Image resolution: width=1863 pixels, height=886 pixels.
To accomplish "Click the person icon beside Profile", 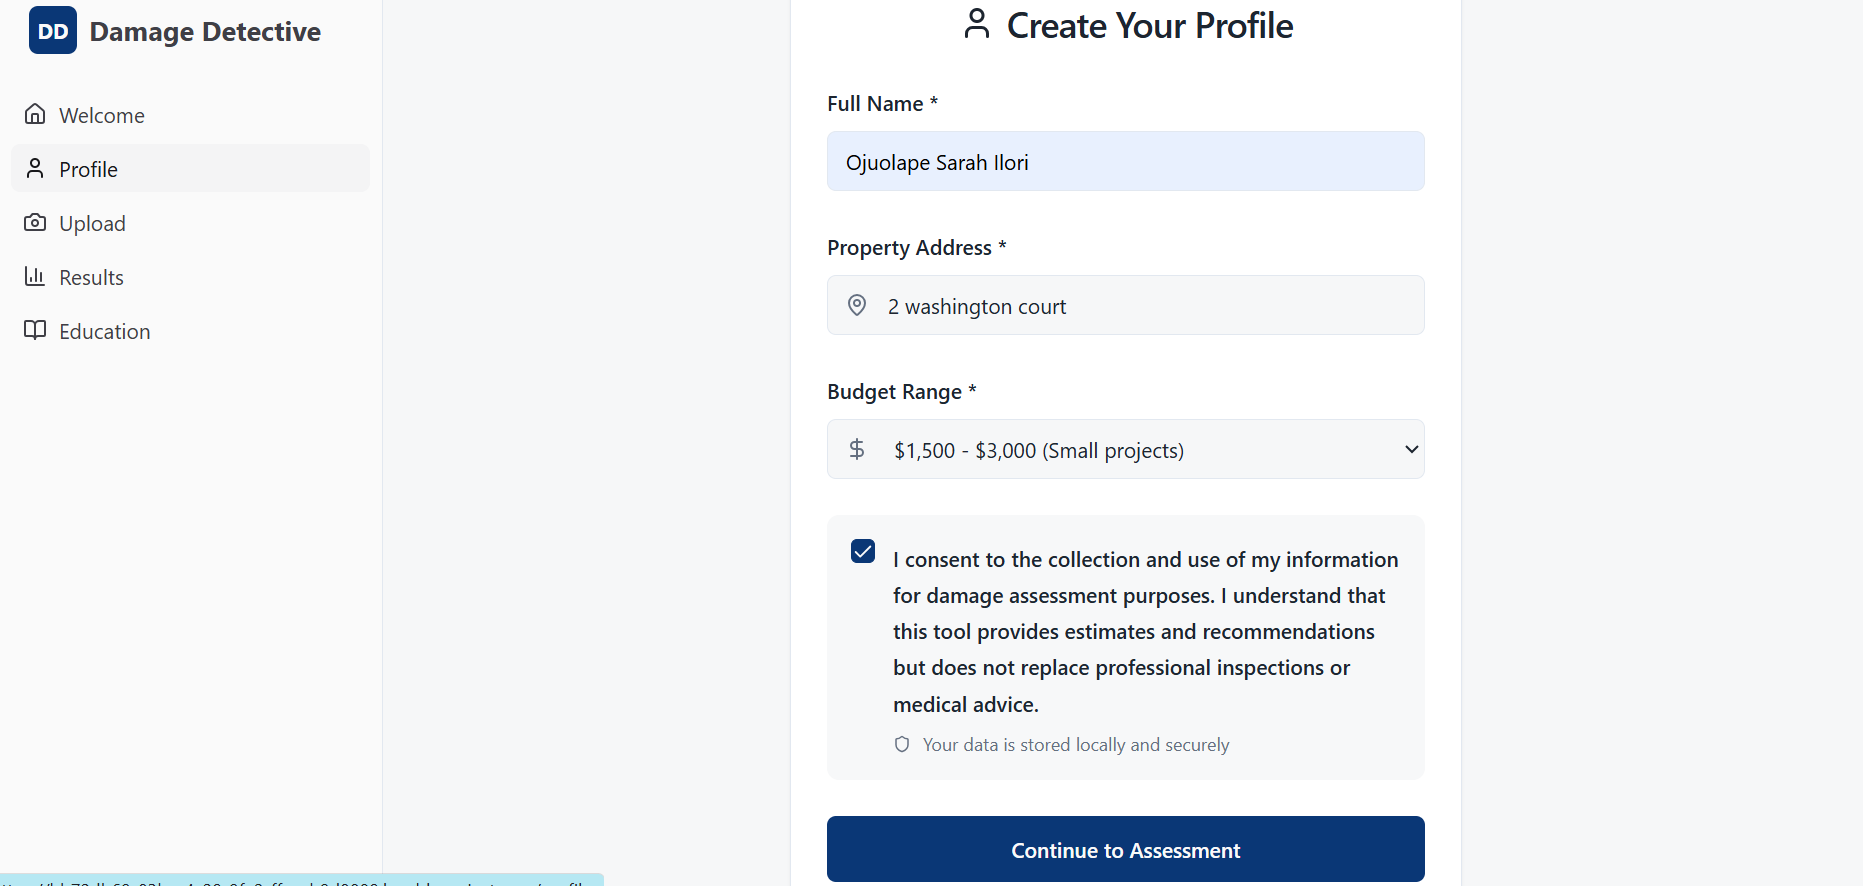I will click(x=35, y=168).
